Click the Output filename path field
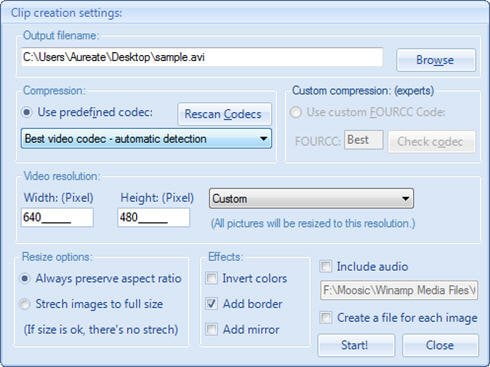 point(202,57)
